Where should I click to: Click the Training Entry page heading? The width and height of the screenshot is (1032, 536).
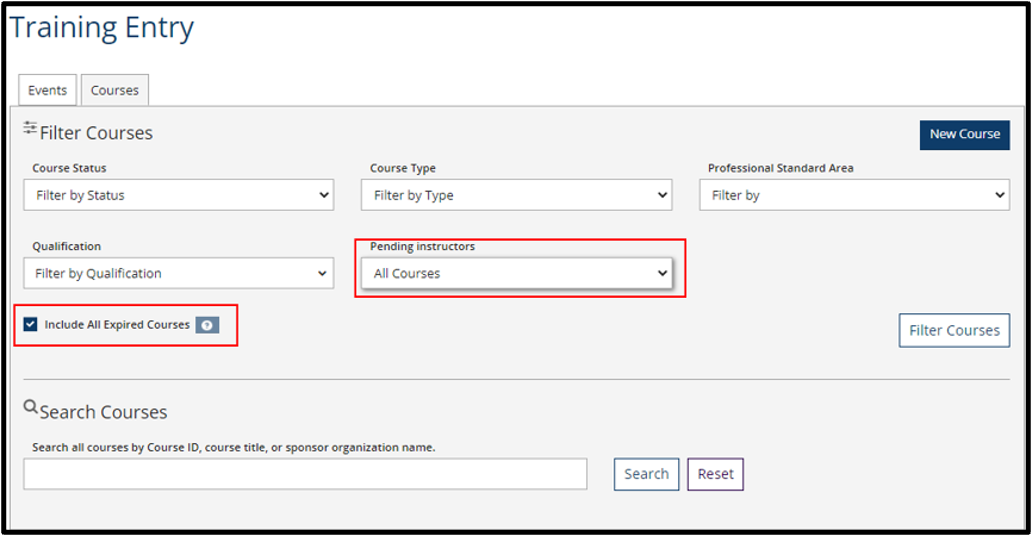102,28
